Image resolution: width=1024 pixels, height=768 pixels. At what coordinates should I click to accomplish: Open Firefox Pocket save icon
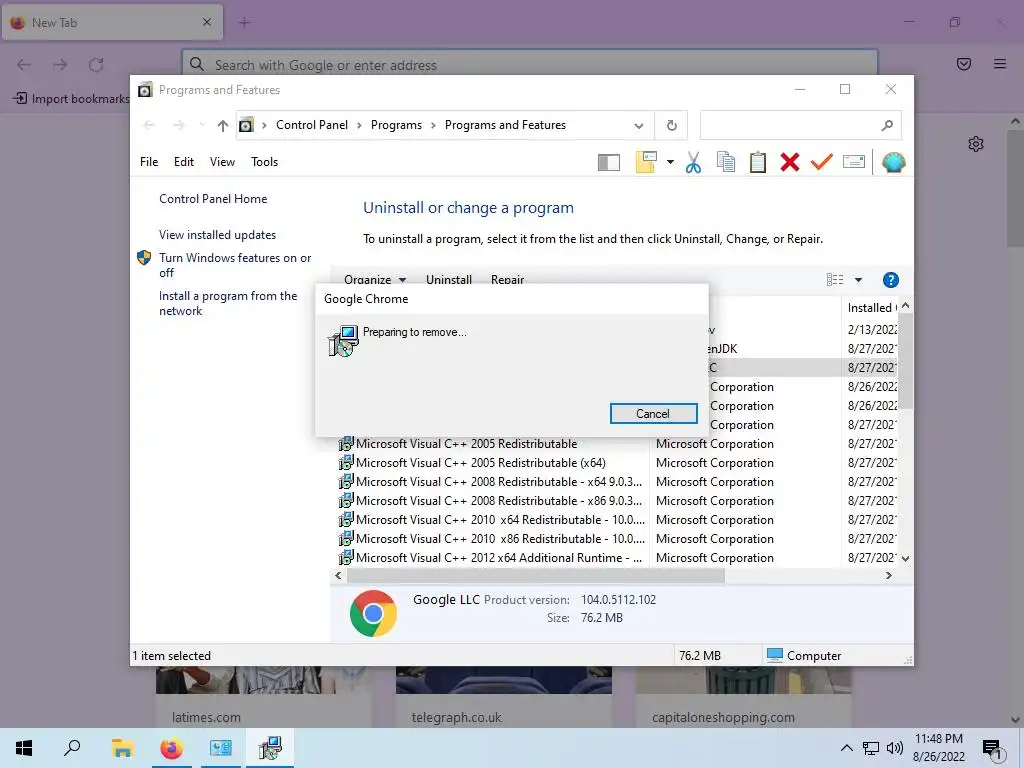[964, 64]
